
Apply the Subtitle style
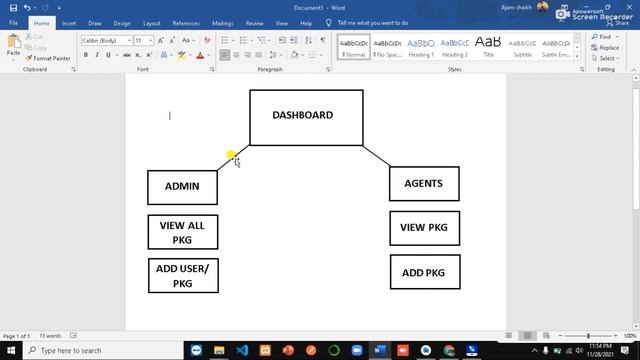click(522, 47)
